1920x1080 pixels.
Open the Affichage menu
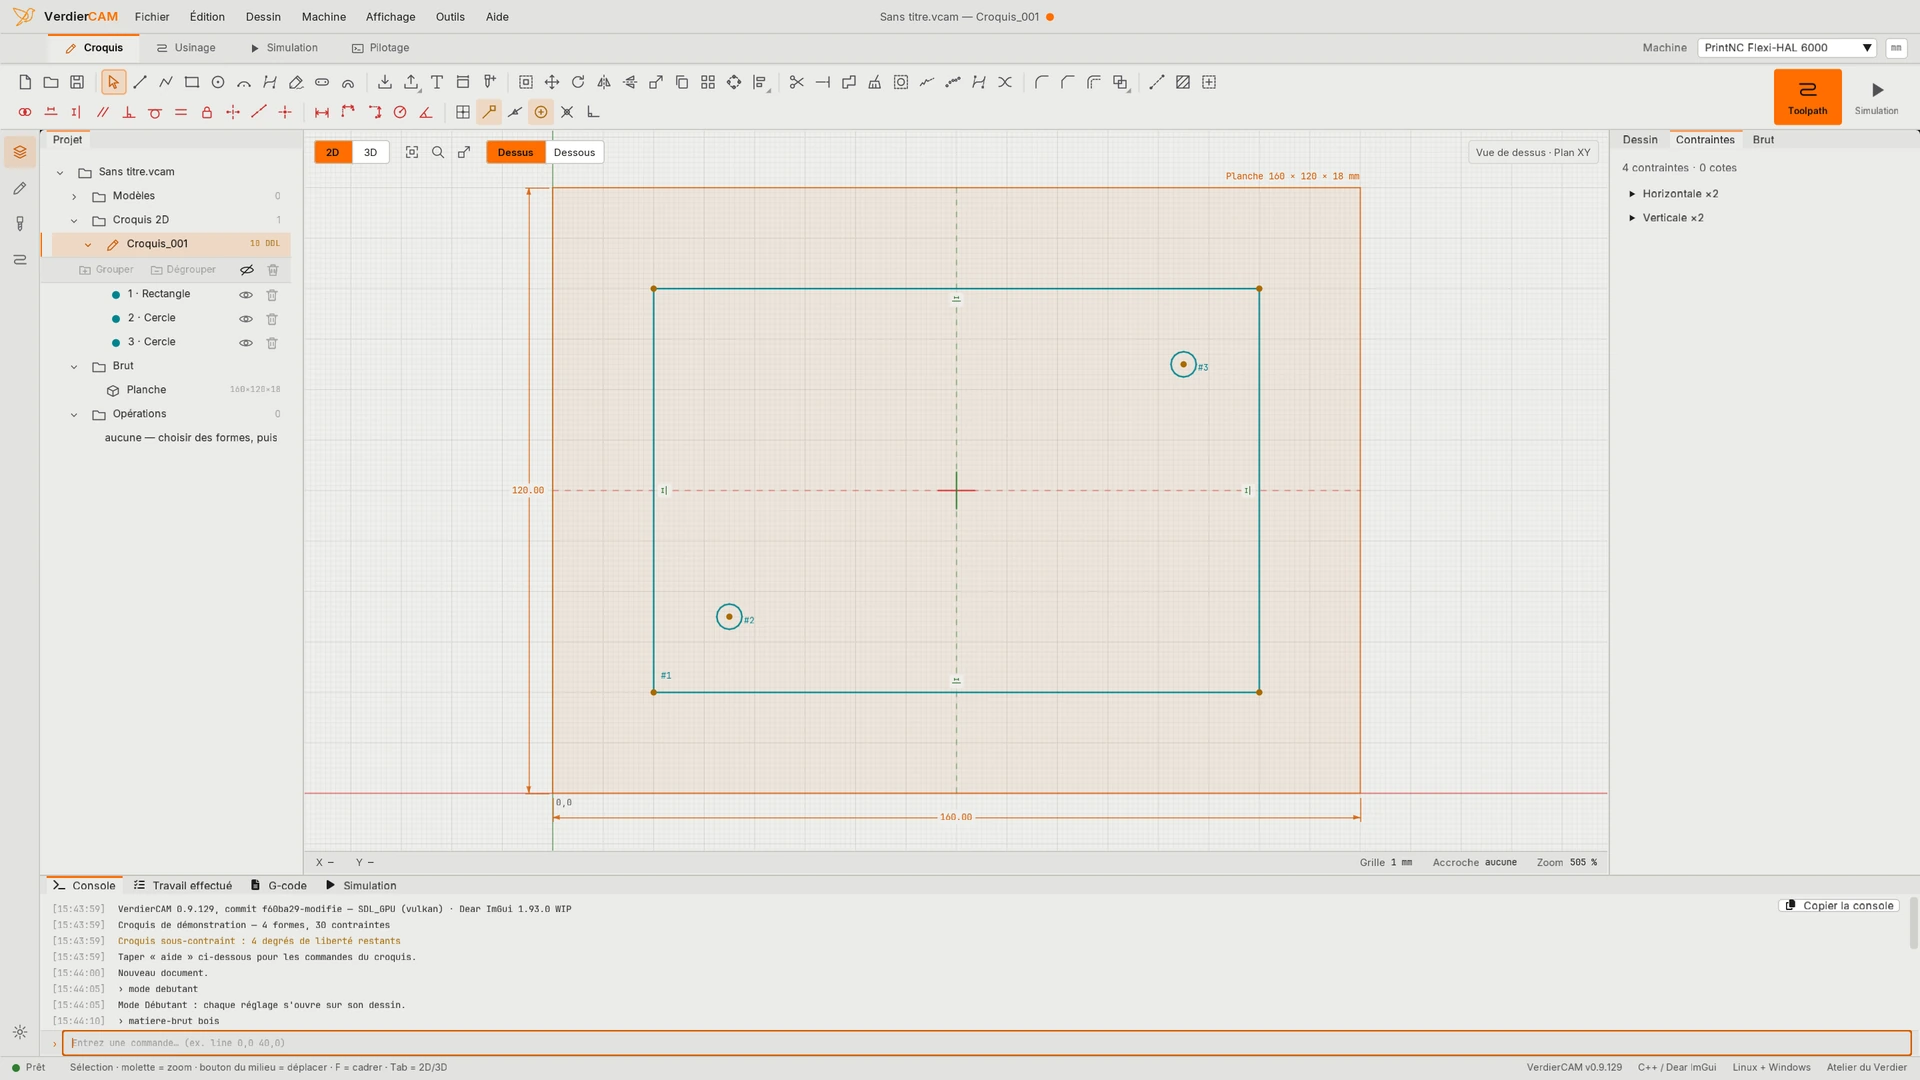390,17
